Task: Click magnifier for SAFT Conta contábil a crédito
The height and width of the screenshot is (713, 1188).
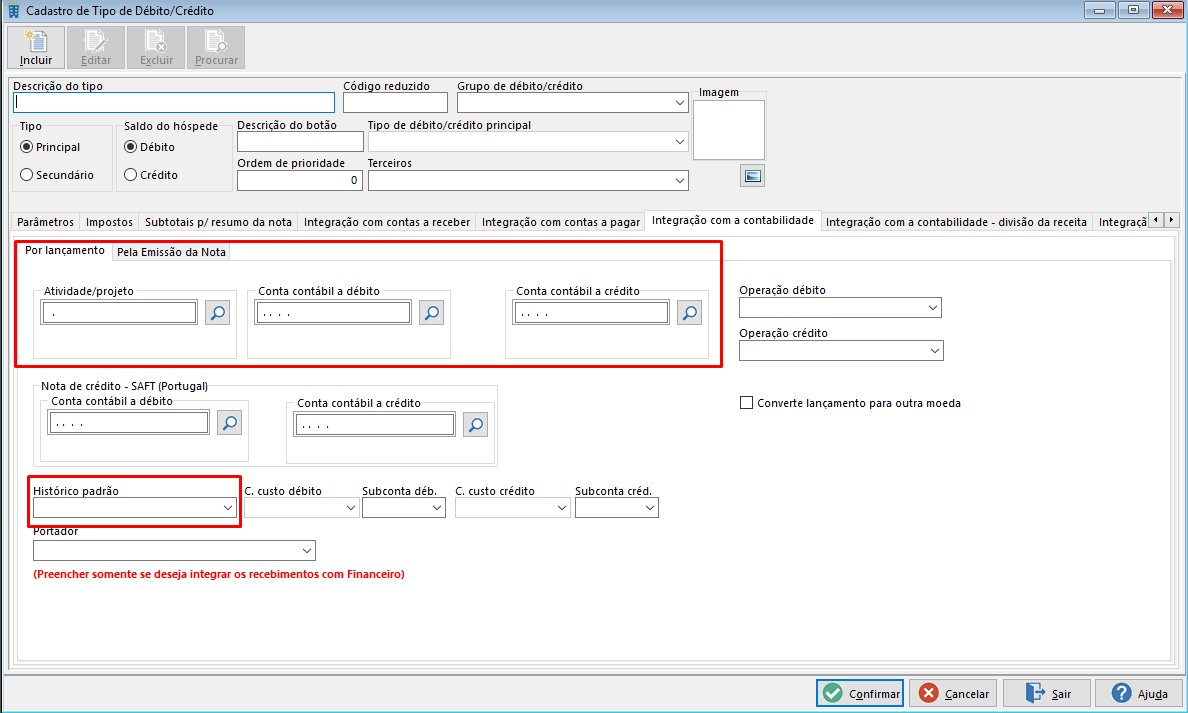Action: click(475, 424)
